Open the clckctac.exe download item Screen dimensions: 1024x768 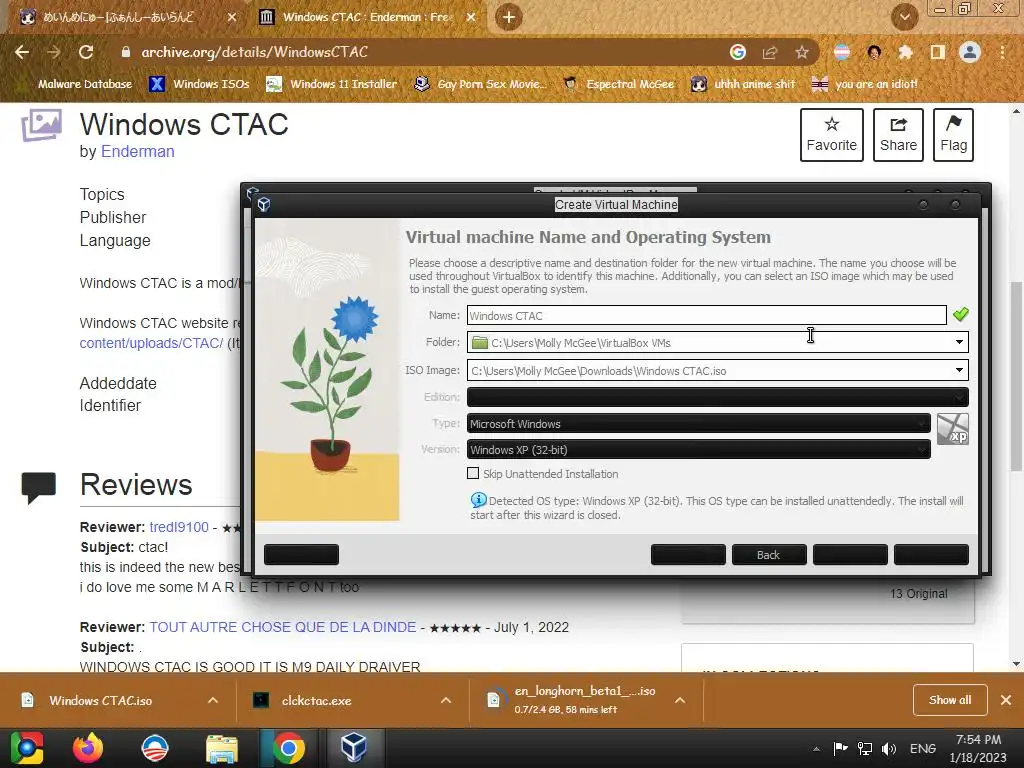[x=317, y=701]
